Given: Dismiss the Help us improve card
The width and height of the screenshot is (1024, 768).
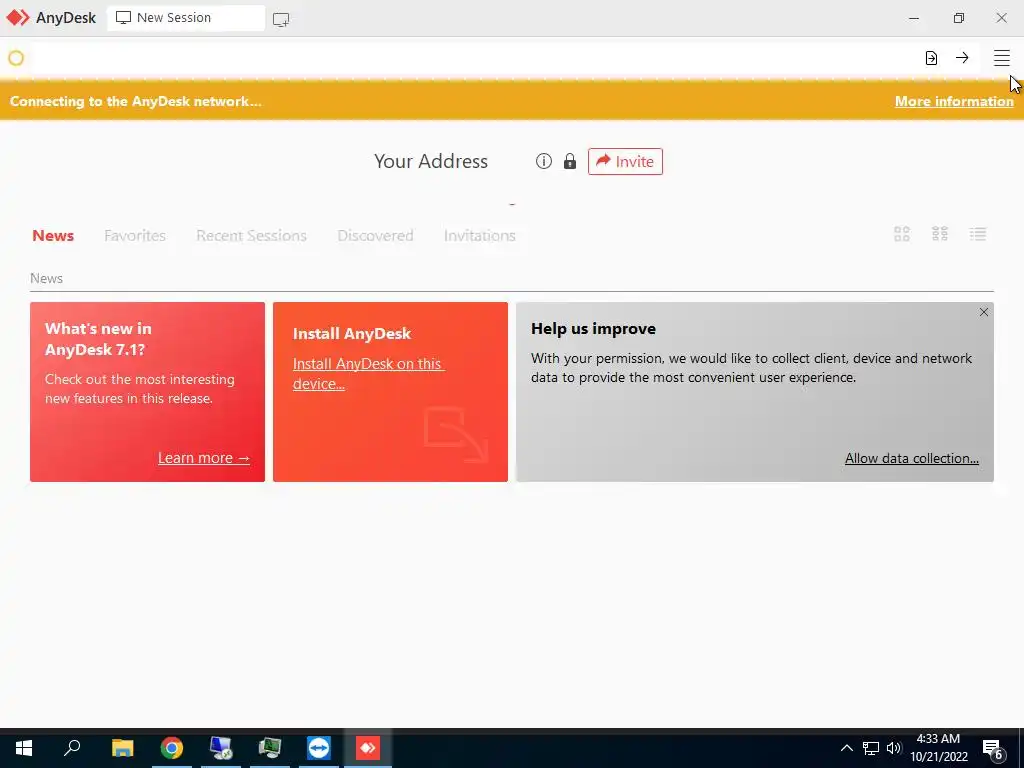Looking at the screenshot, I should pos(984,312).
